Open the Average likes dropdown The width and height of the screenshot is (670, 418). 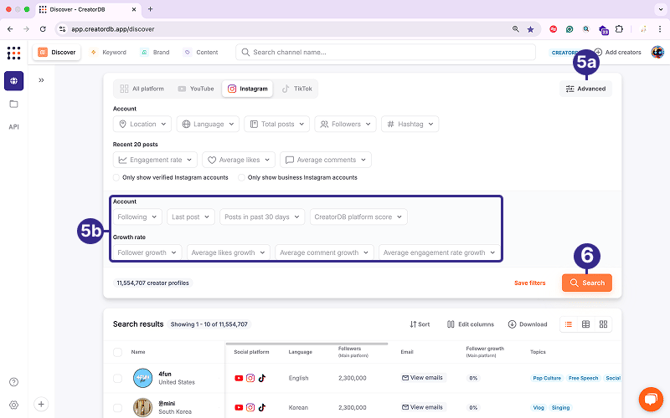pos(239,160)
